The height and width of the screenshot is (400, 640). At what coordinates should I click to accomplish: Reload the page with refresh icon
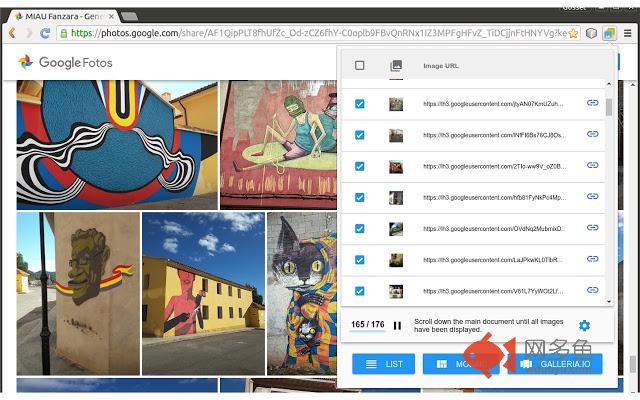pos(45,33)
